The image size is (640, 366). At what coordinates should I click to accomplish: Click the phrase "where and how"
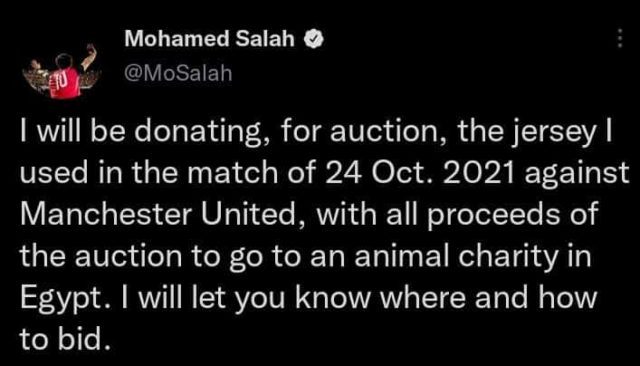coord(489,298)
